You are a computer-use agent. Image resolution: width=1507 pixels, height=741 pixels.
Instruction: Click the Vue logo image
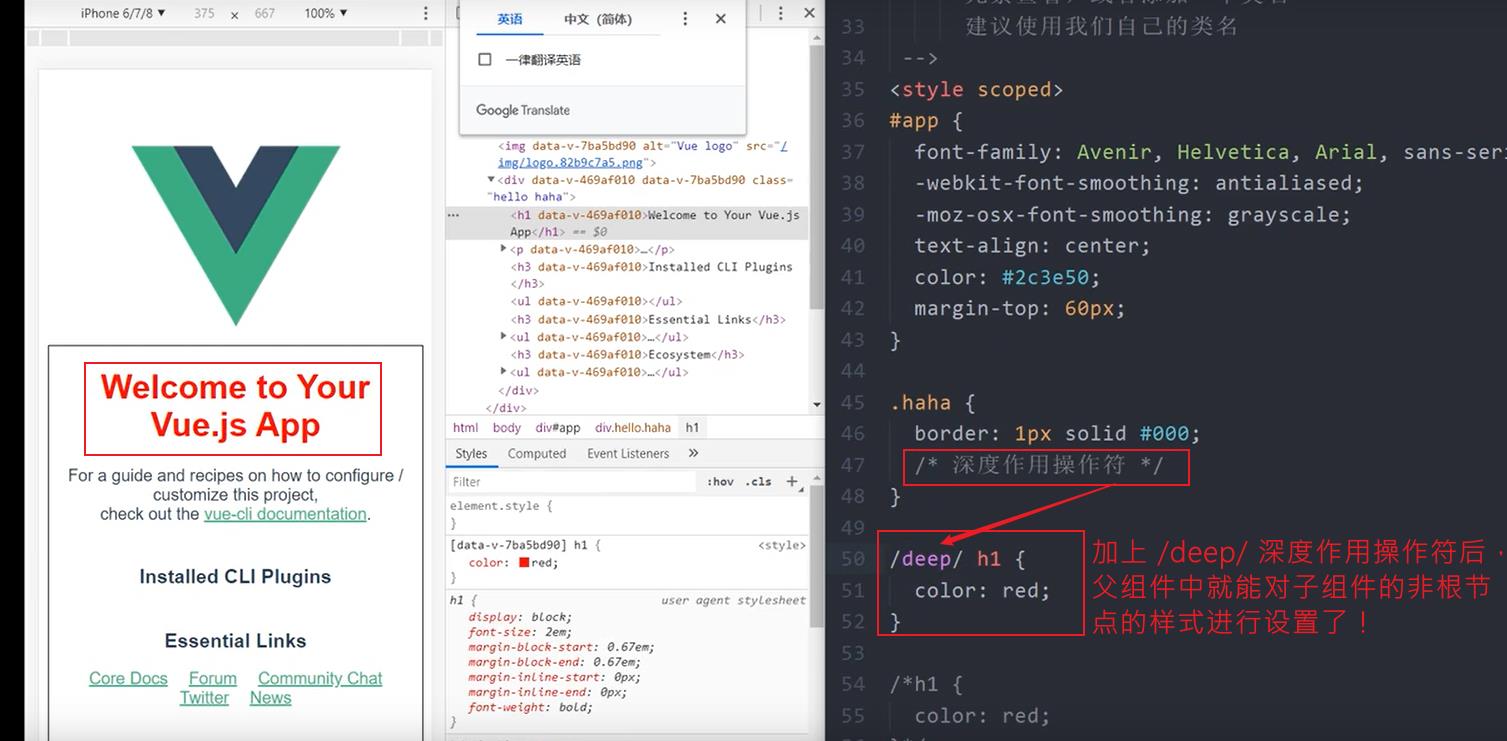point(235,235)
